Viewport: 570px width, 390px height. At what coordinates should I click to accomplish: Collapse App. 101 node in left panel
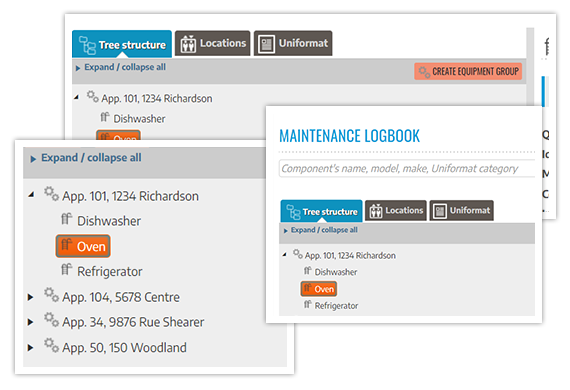pos(32,195)
